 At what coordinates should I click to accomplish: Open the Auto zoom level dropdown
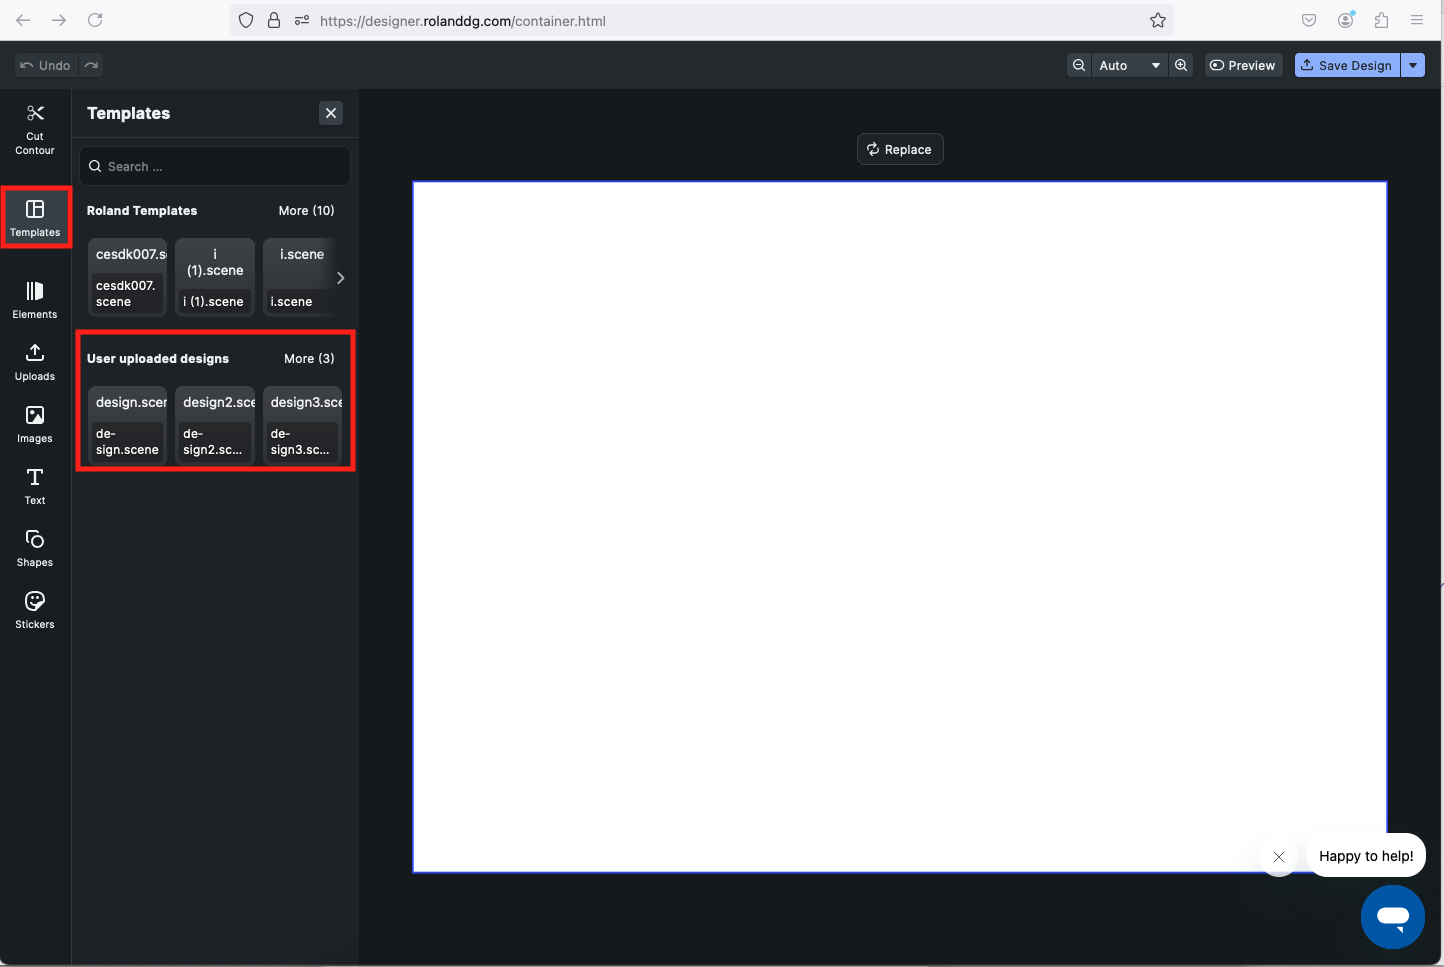click(x=1130, y=65)
